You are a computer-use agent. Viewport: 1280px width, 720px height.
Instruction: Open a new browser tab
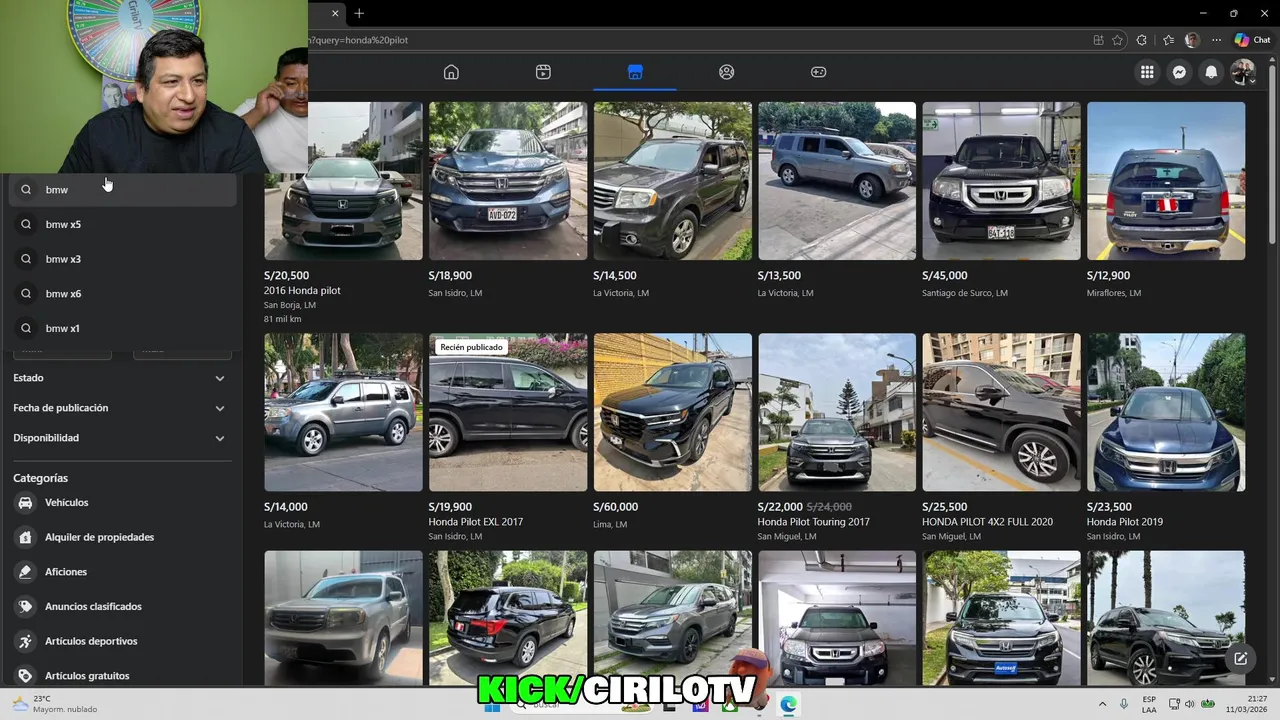tap(359, 13)
